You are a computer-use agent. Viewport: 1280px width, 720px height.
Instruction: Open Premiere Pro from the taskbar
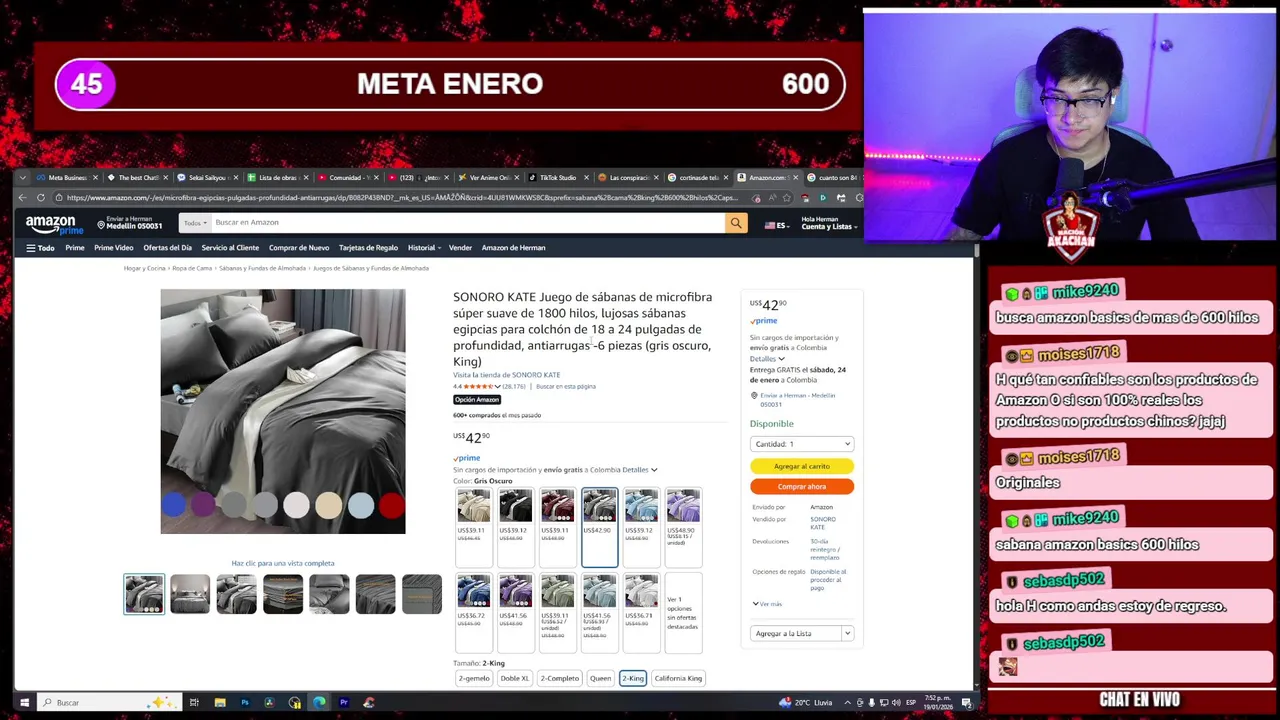[x=344, y=703]
